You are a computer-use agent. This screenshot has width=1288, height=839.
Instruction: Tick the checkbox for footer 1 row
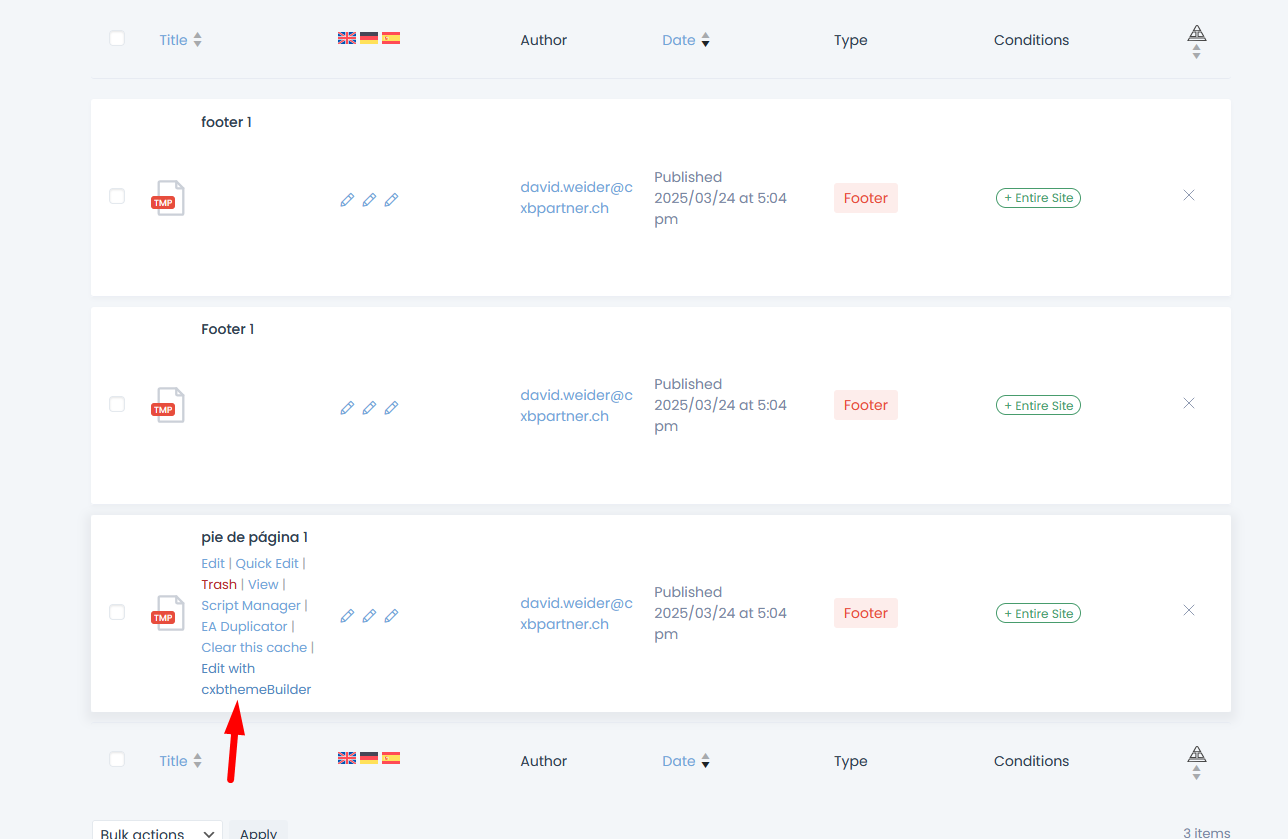coord(117,196)
